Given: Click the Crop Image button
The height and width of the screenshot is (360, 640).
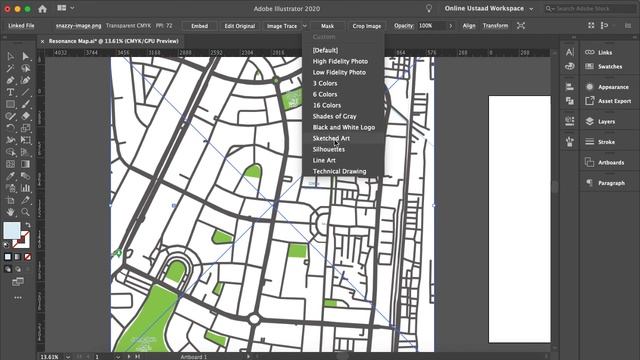Looking at the screenshot, I should (x=367, y=26).
